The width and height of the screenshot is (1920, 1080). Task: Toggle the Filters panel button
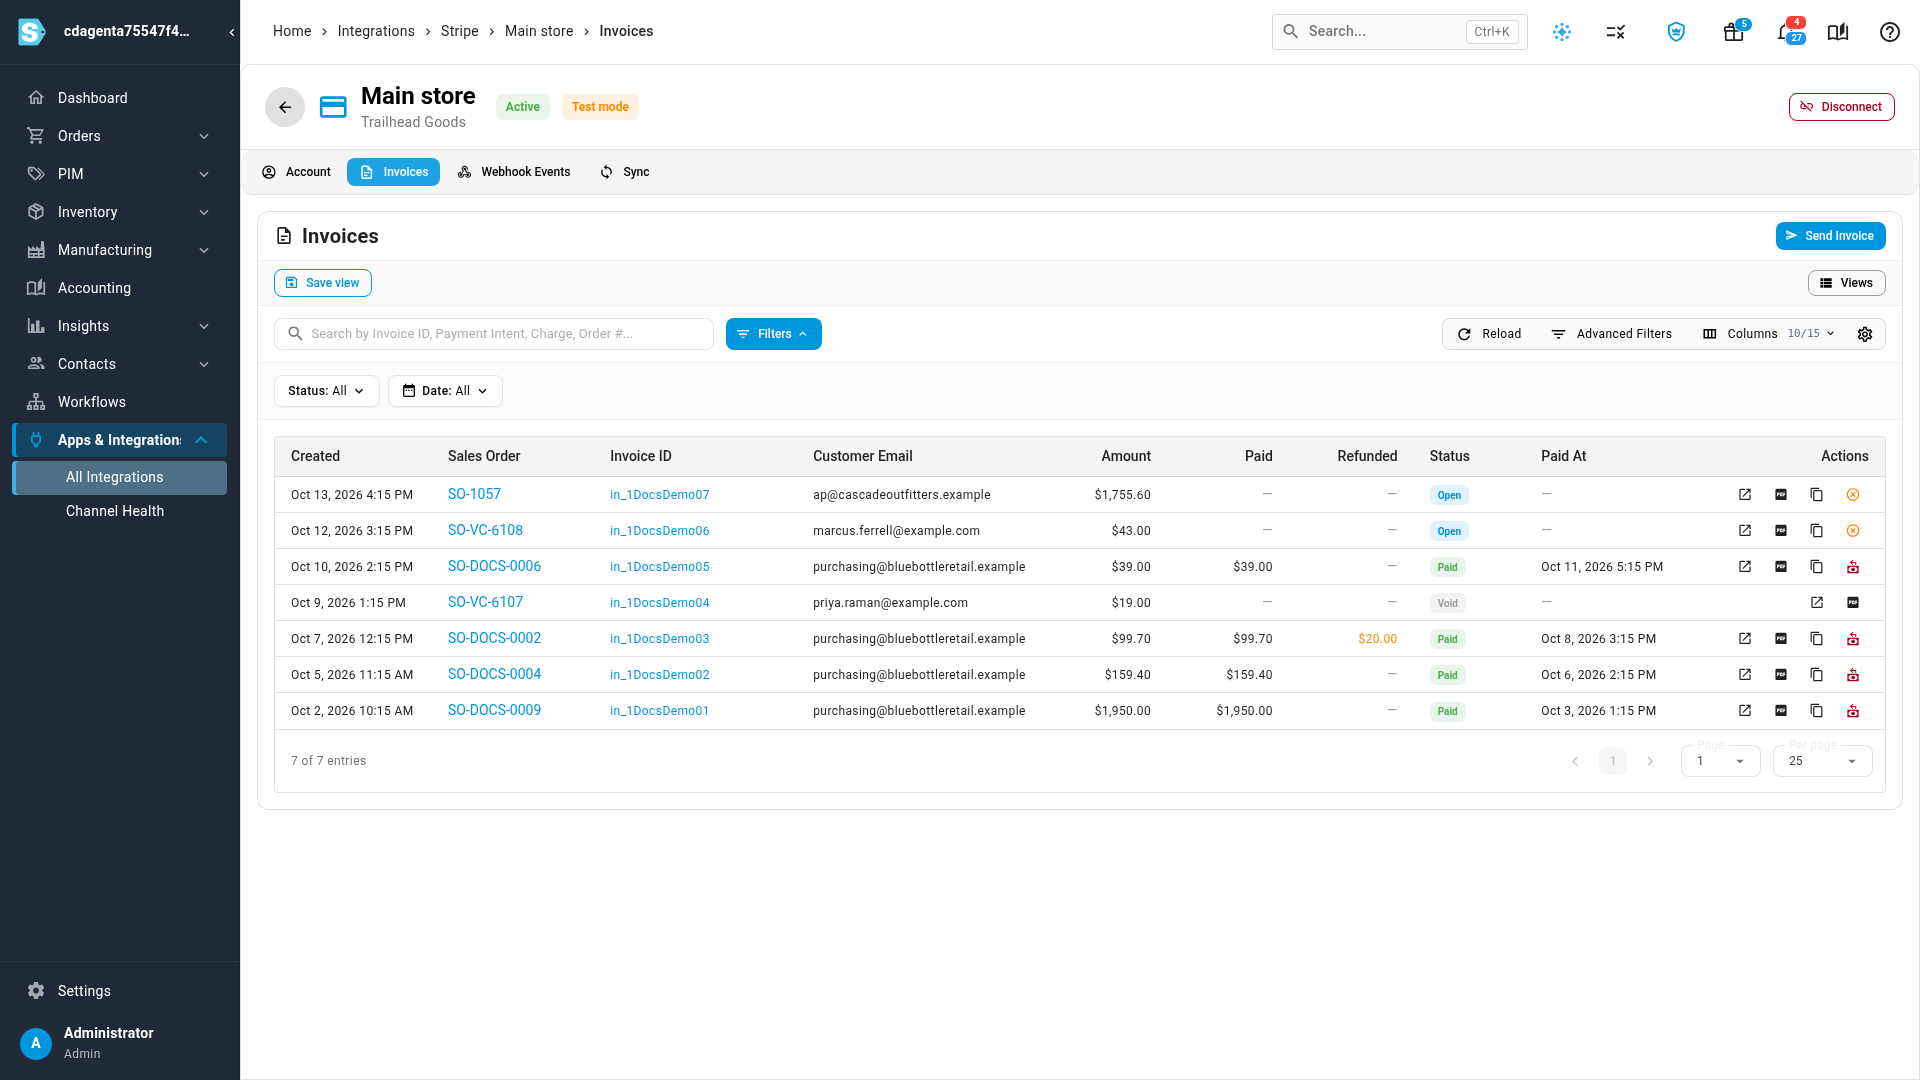[774, 334]
